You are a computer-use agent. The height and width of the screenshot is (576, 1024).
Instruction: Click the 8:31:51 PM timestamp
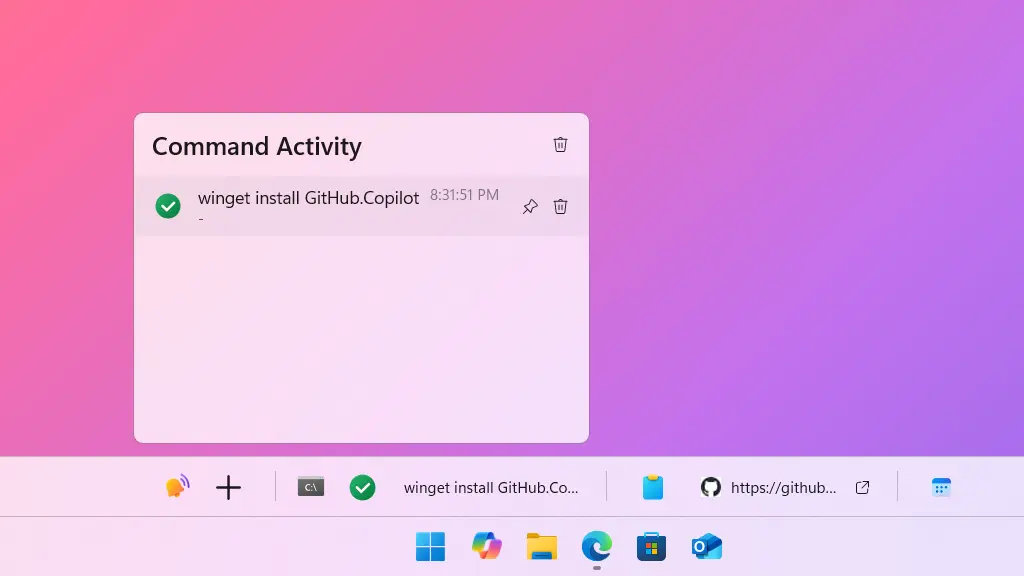pyautogui.click(x=464, y=195)
